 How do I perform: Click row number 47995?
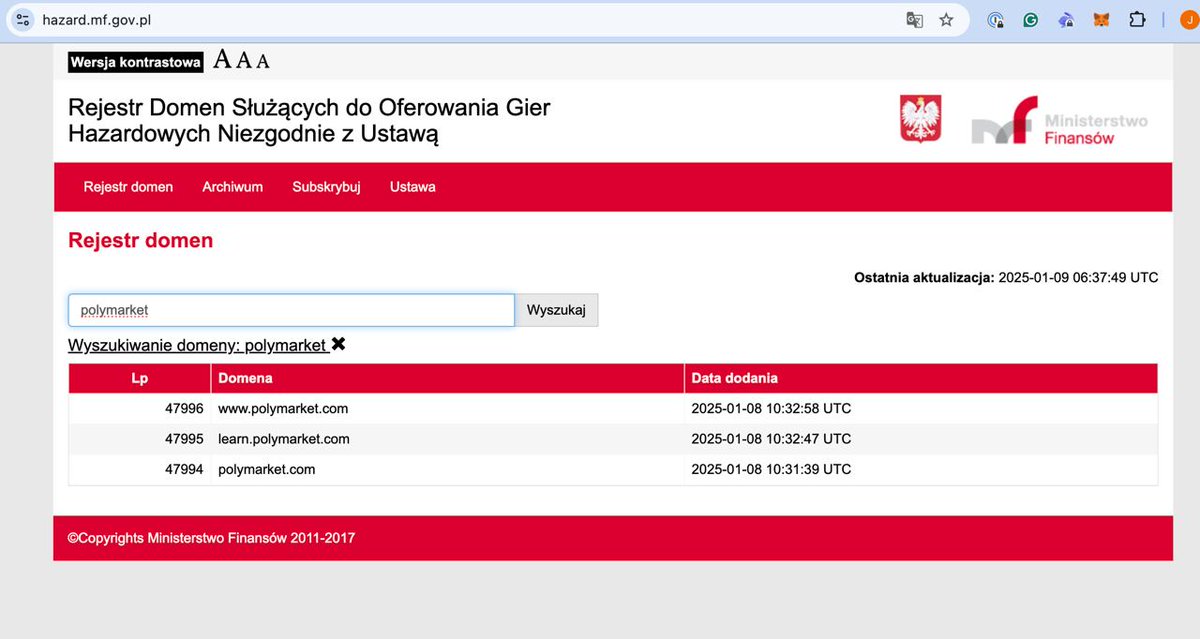(185, 439)
